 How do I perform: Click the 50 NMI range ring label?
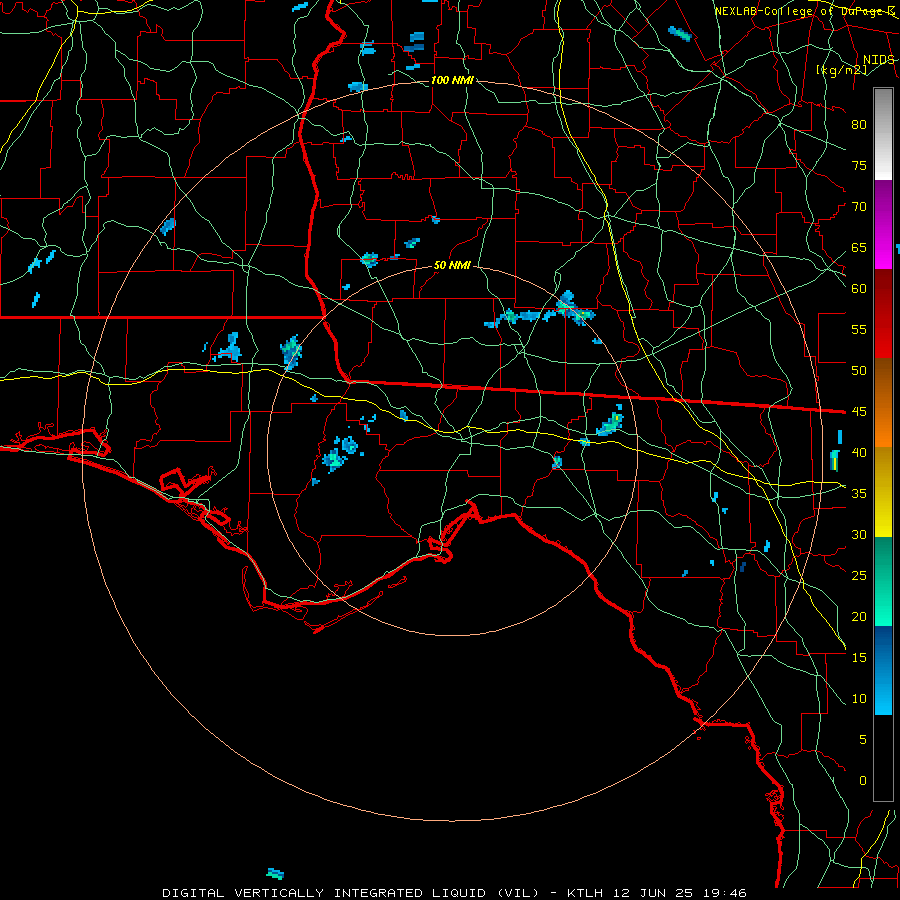[x=452, y=265]
